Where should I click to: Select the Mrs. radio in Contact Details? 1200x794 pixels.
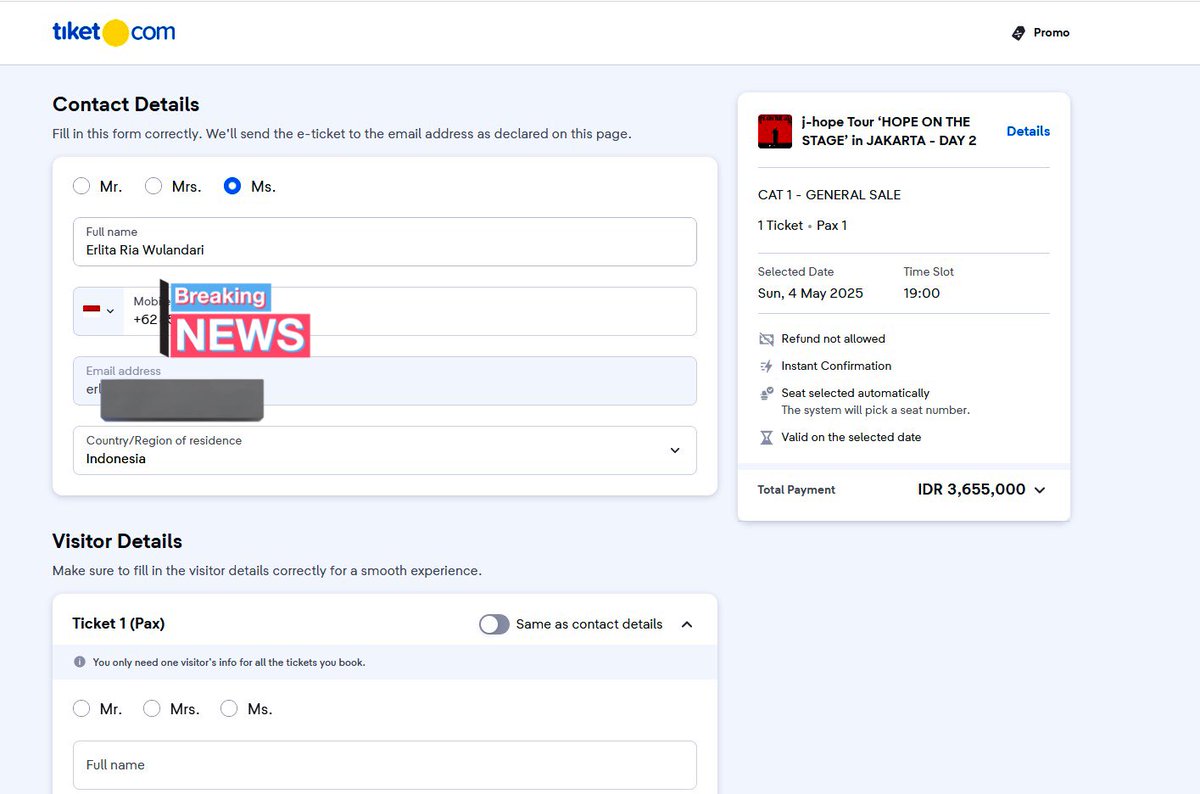pos(153,186)
